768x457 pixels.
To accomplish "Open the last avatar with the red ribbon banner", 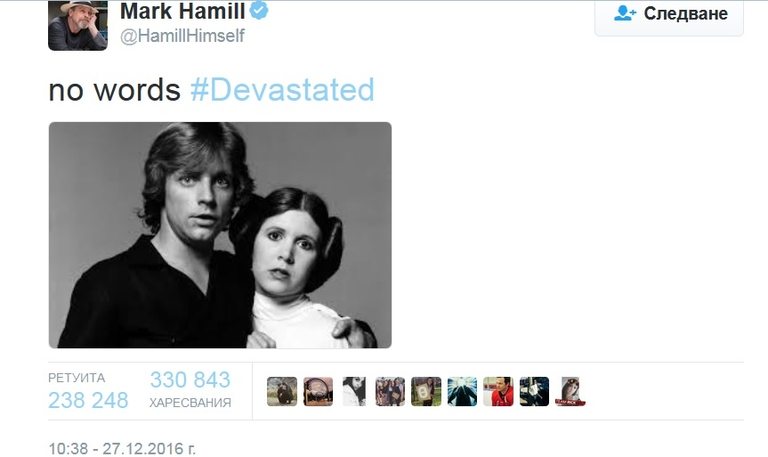I will pos(570,391).
